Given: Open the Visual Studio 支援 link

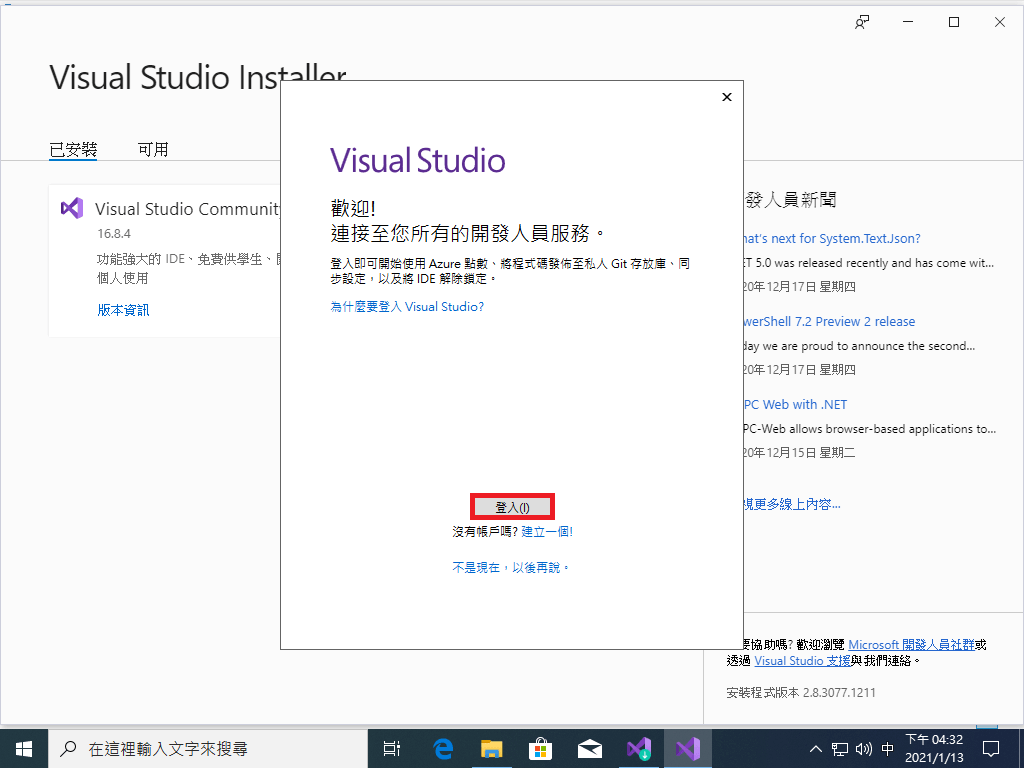Looking at the screenshot, I should click(802, 661).
